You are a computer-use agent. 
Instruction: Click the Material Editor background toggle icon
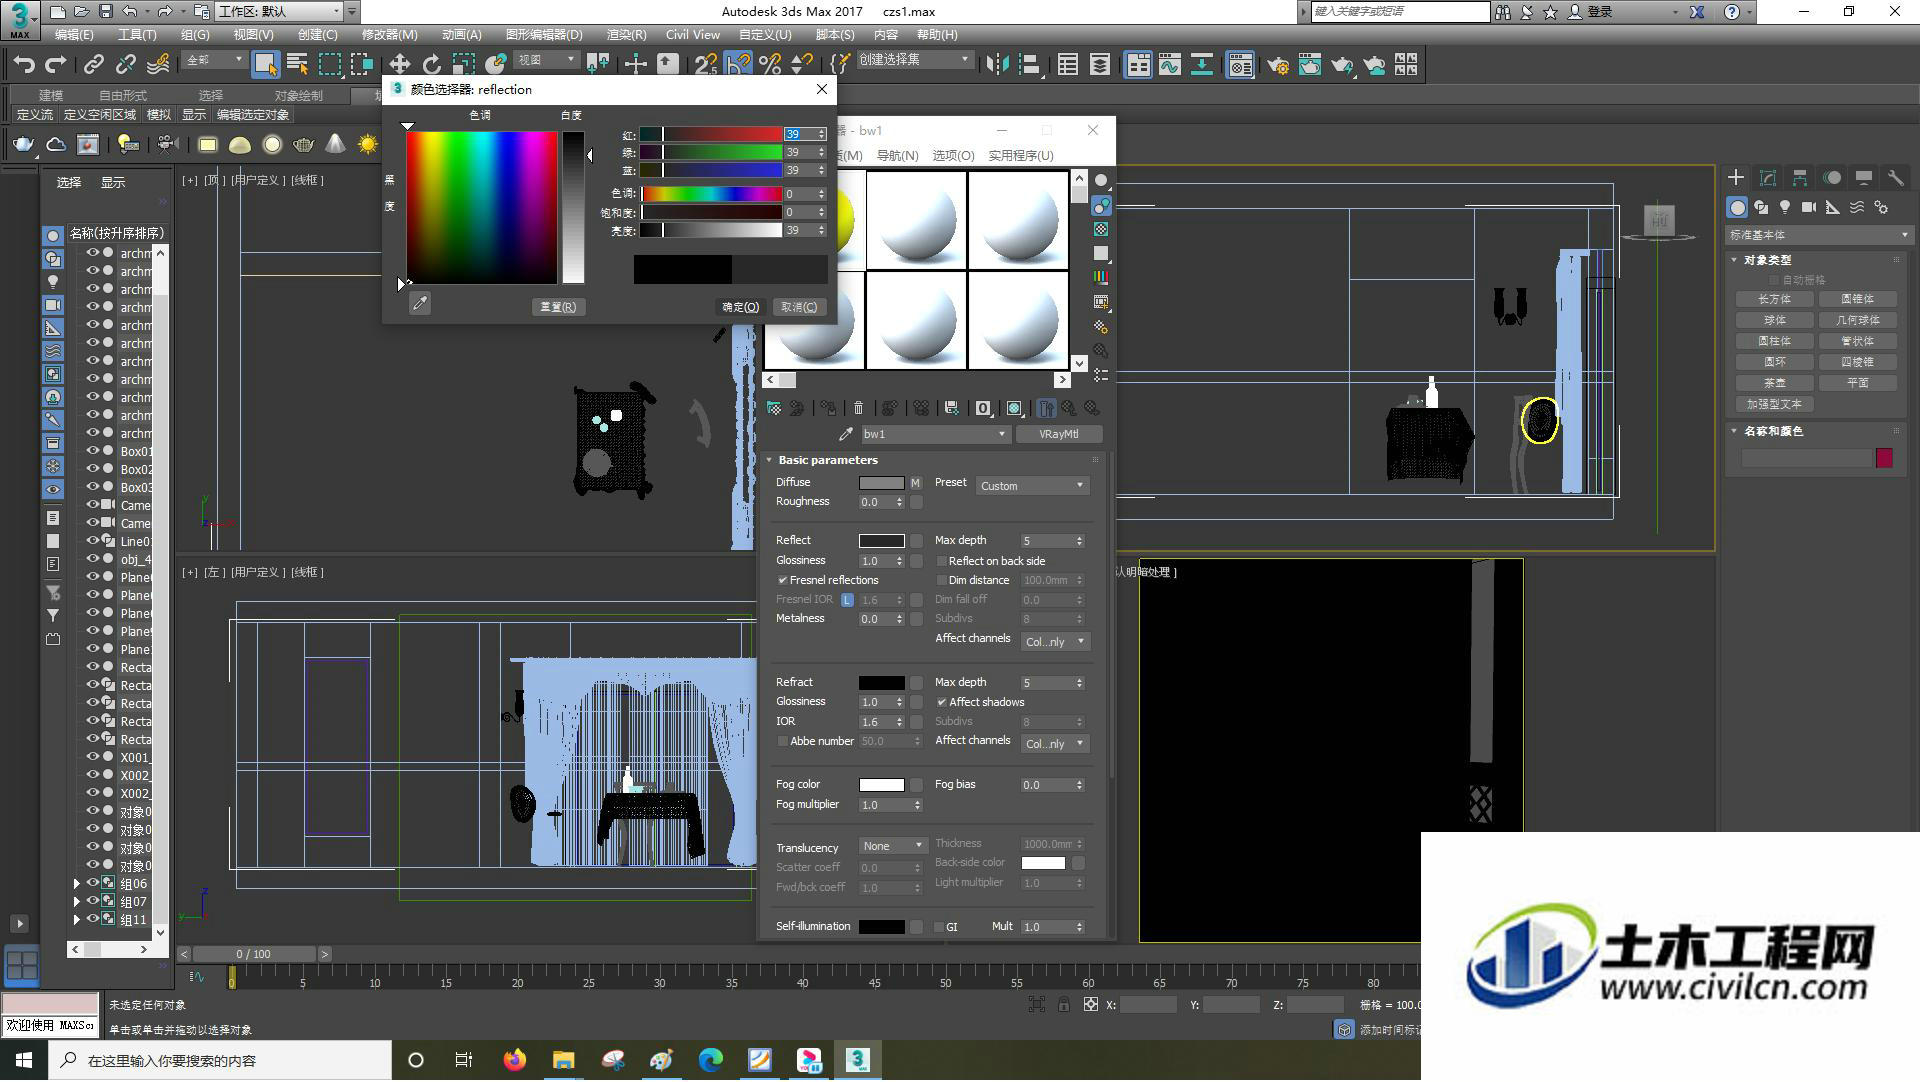coord(1100,229)
